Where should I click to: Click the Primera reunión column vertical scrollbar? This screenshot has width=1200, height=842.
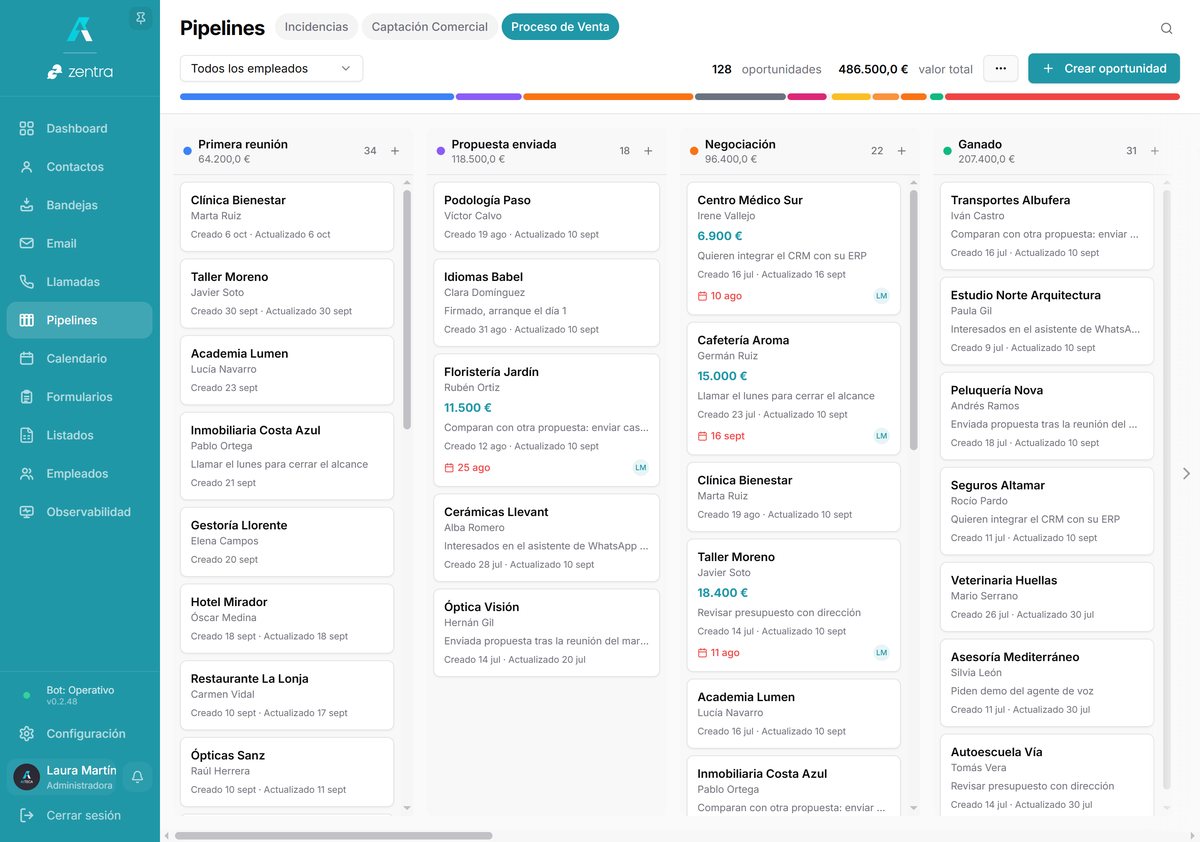pos(407,310)
